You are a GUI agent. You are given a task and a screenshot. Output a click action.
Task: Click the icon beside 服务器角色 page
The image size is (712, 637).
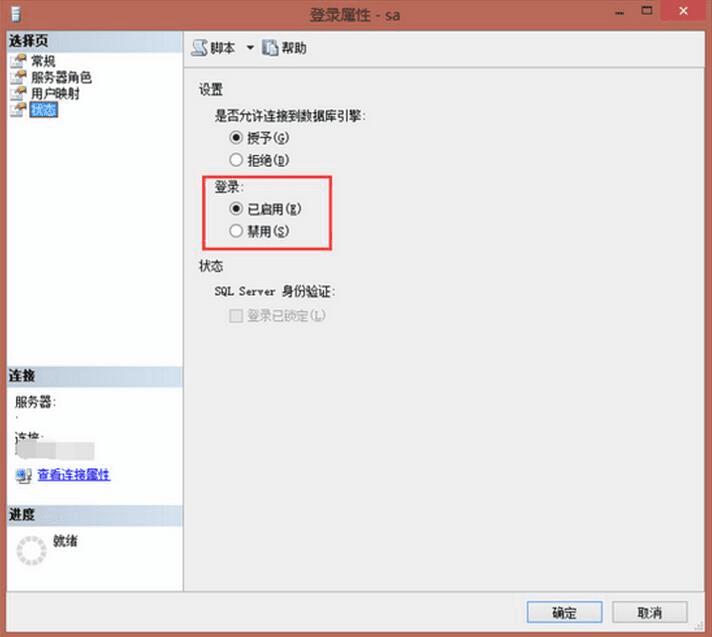tap(19, 77)
